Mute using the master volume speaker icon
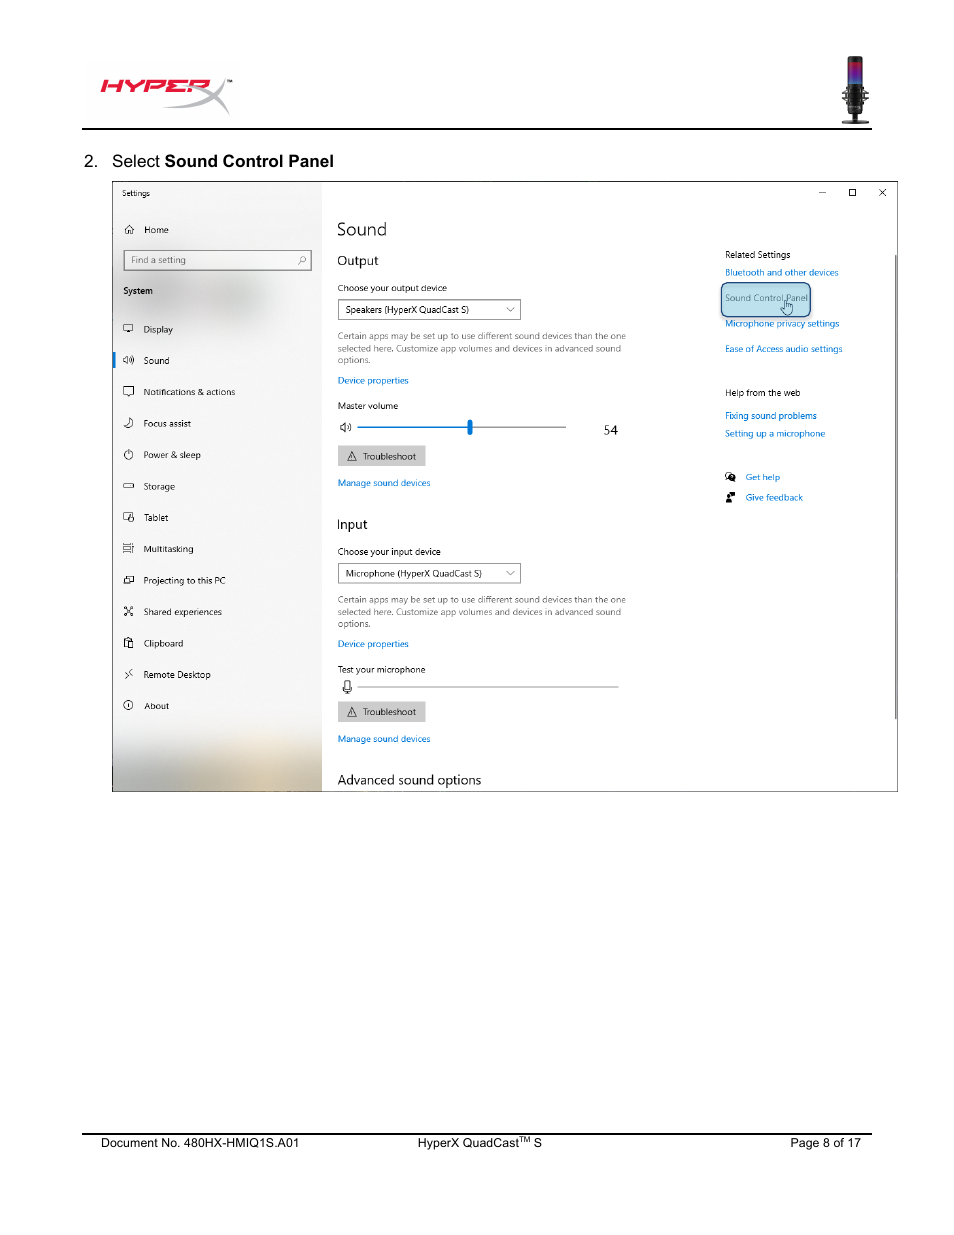954x1235 pixels. [346, 427]
